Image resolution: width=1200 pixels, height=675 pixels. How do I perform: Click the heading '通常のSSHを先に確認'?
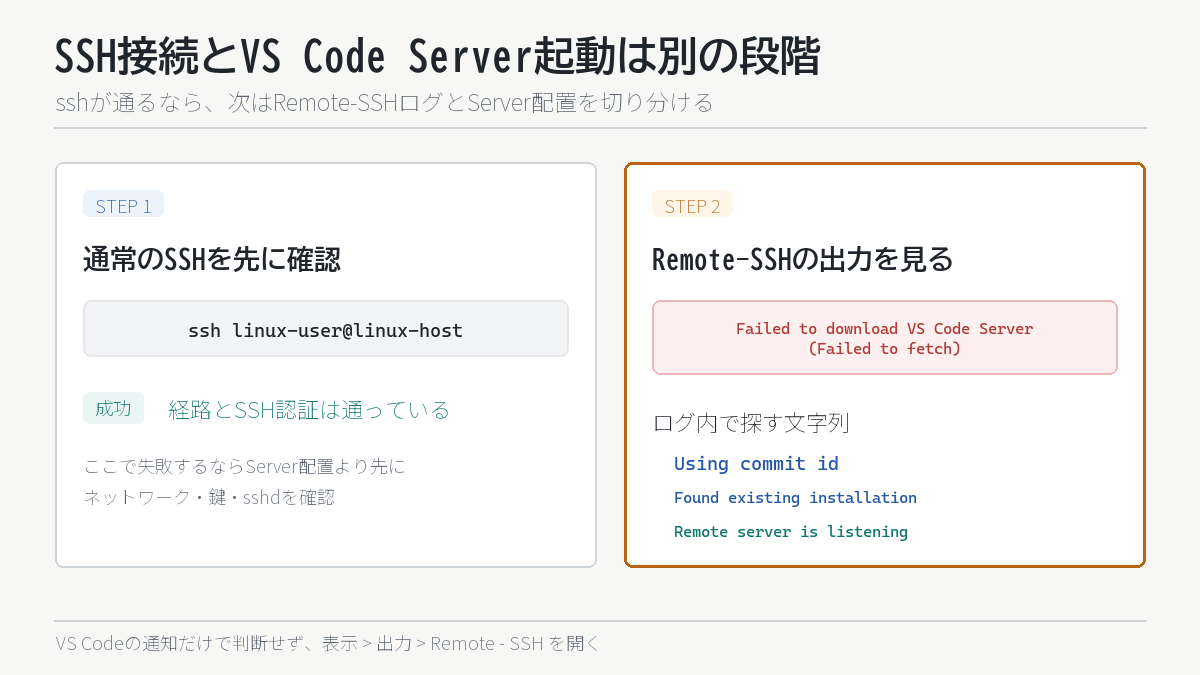coord(212,260)
